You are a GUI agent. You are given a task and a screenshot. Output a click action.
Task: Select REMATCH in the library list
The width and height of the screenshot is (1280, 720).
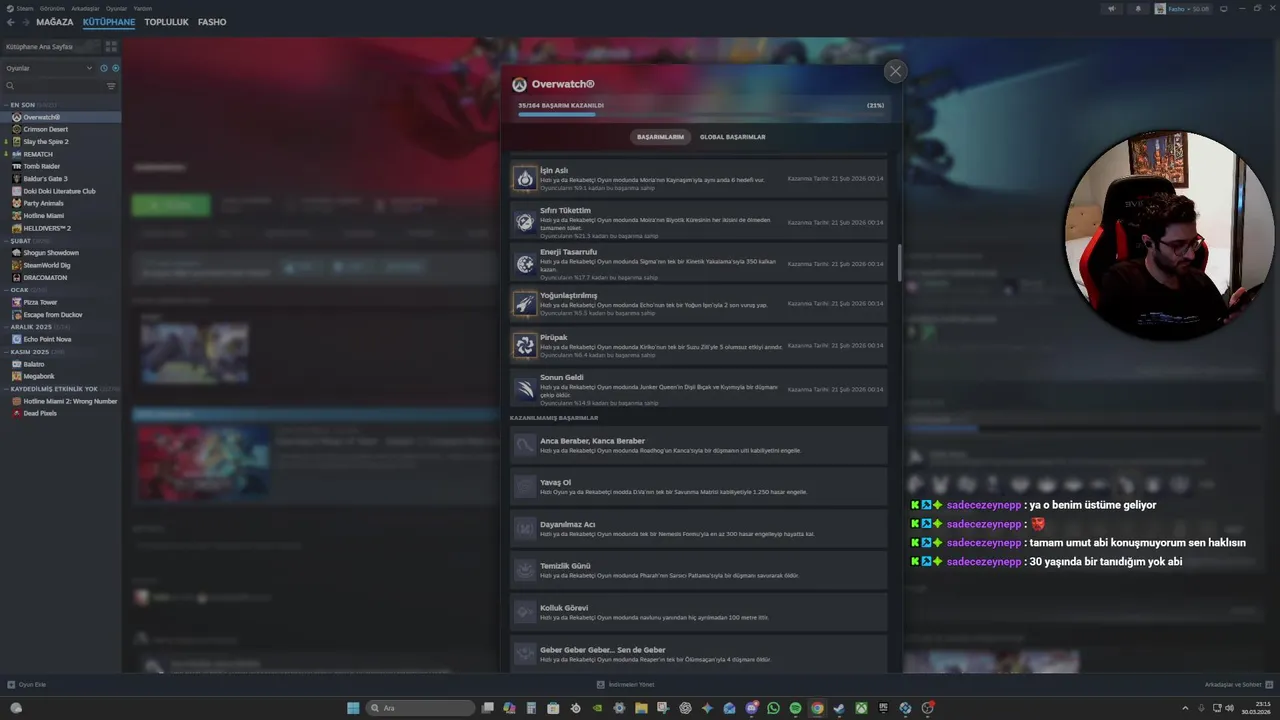[x=62, y=154]
